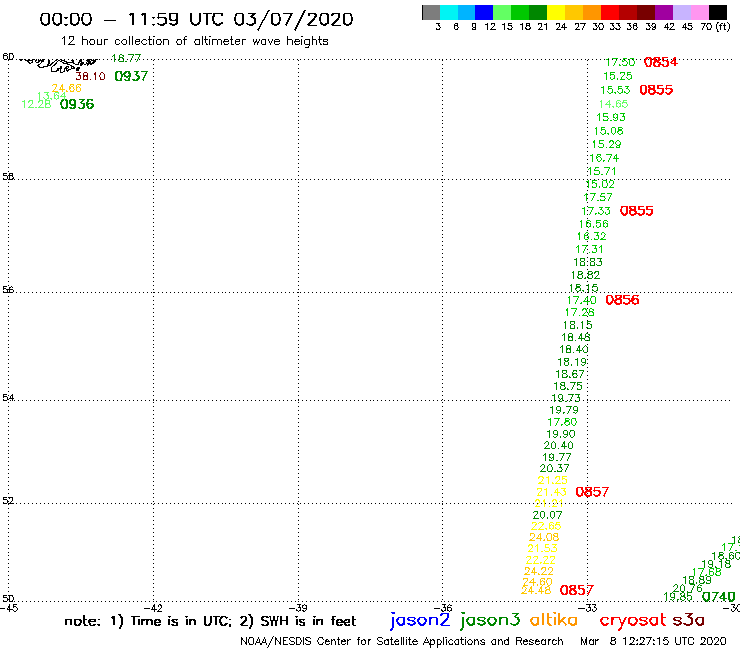Click the wave height value 18.48
The height and width of the screenshot is (650, 740).
tap(576, 338)
